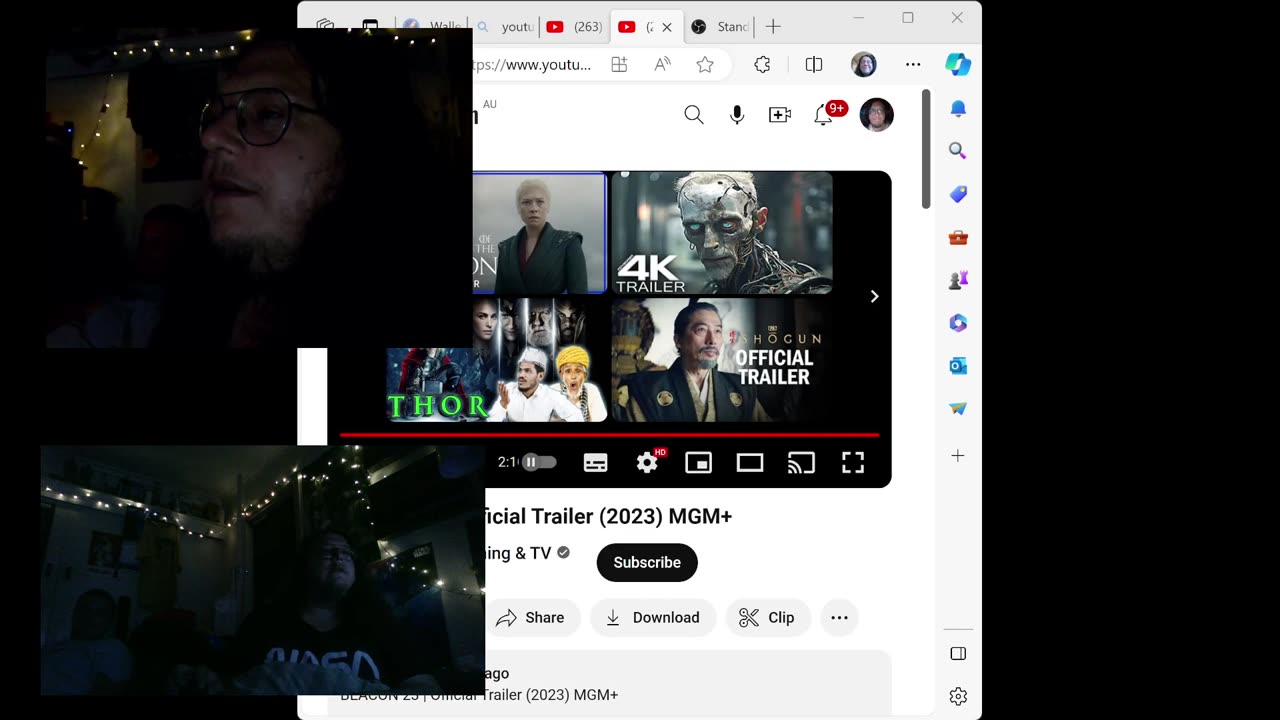Open the sidebar Tools briefcase
Screen dimensions: 1280x720
tap(958, 237)
